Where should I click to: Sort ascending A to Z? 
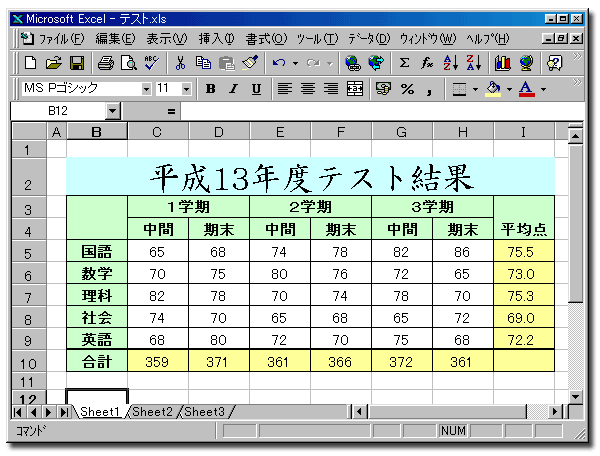(x=450, y=63)
